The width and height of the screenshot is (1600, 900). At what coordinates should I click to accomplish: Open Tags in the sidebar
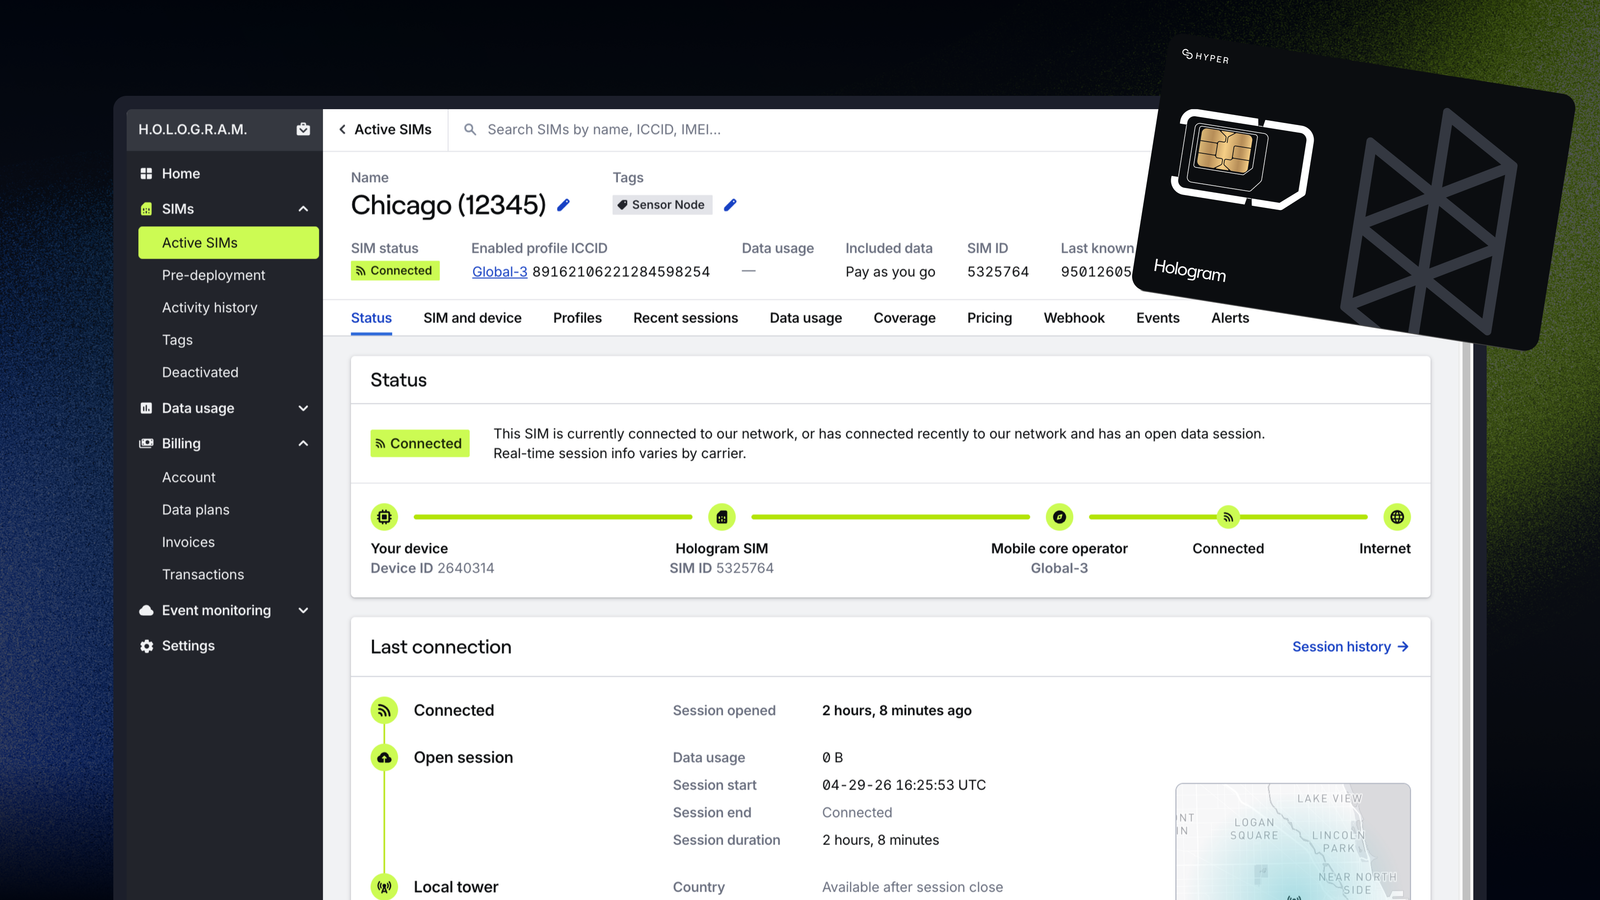coord(177,340)
